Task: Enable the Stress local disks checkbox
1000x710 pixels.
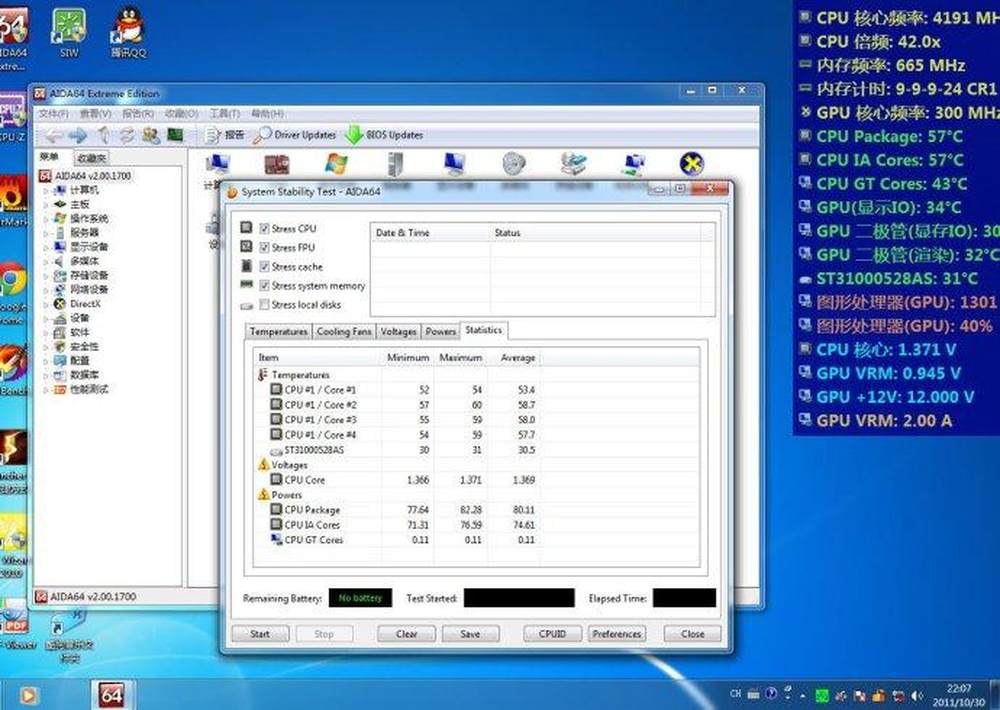Action: (265, 305)
